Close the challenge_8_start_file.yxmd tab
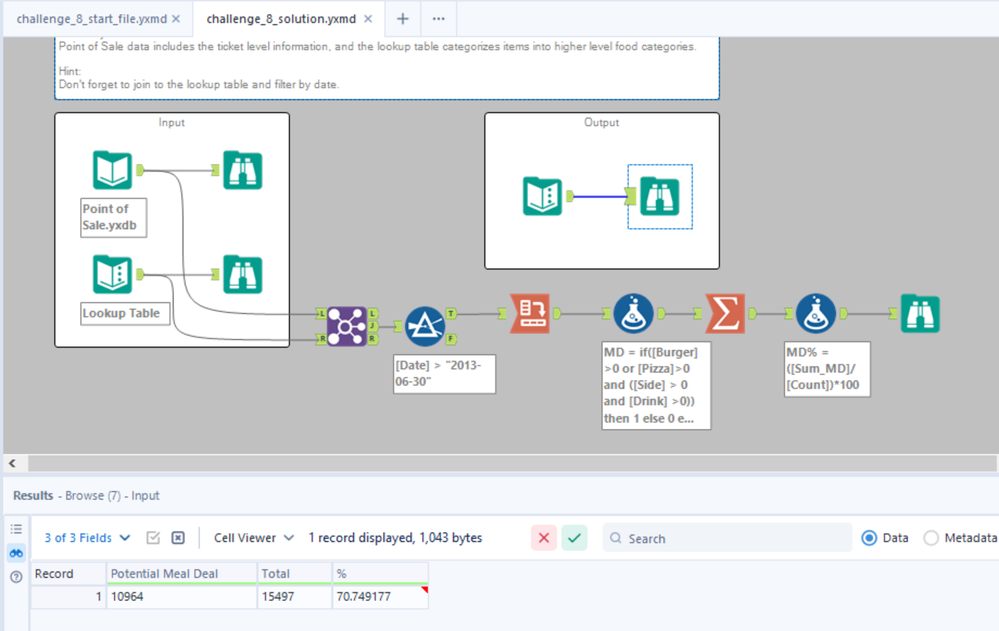This screenshot has height=631, width=999. [x=176, y=19]
